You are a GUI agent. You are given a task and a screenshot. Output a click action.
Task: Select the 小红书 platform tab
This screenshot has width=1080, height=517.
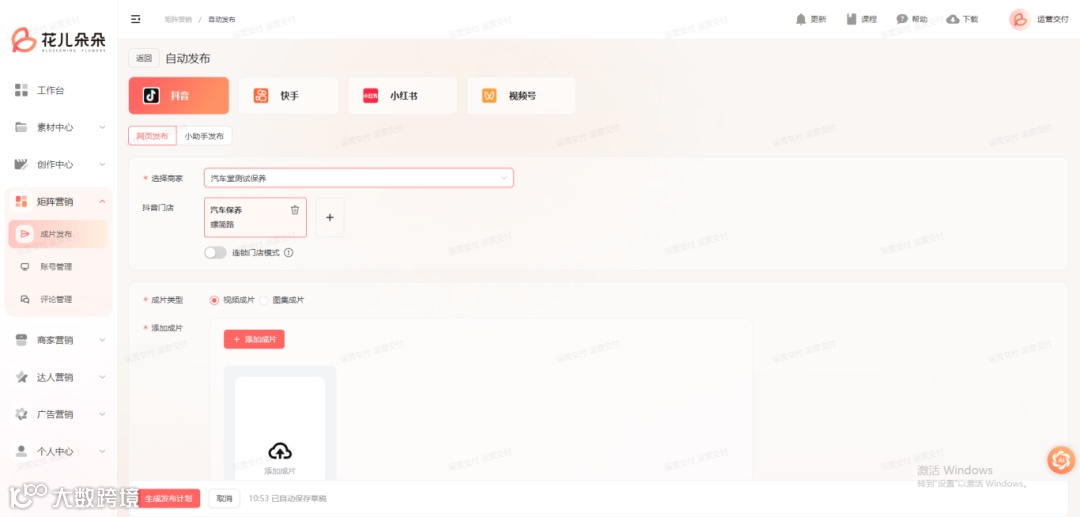click(402, 96)
